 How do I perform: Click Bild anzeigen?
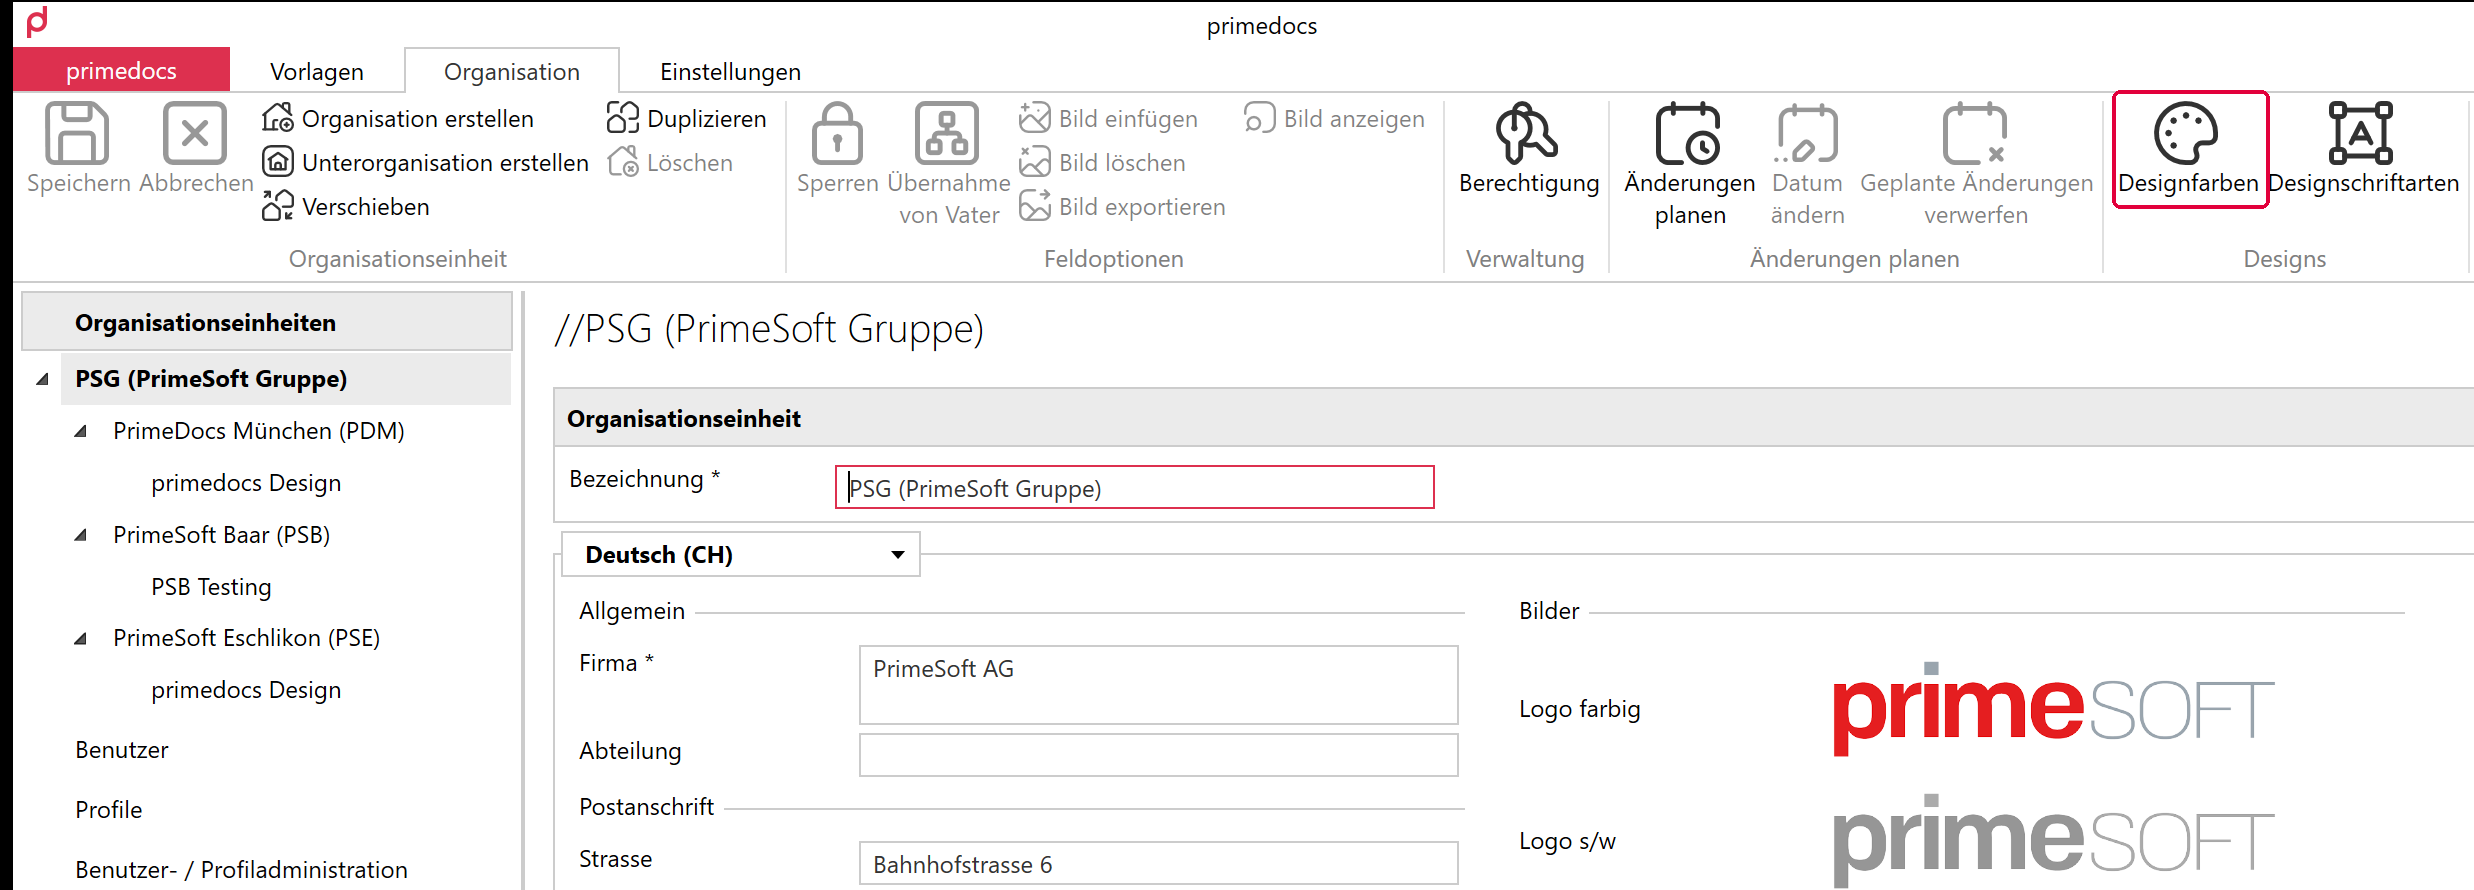pos(1334,119)
